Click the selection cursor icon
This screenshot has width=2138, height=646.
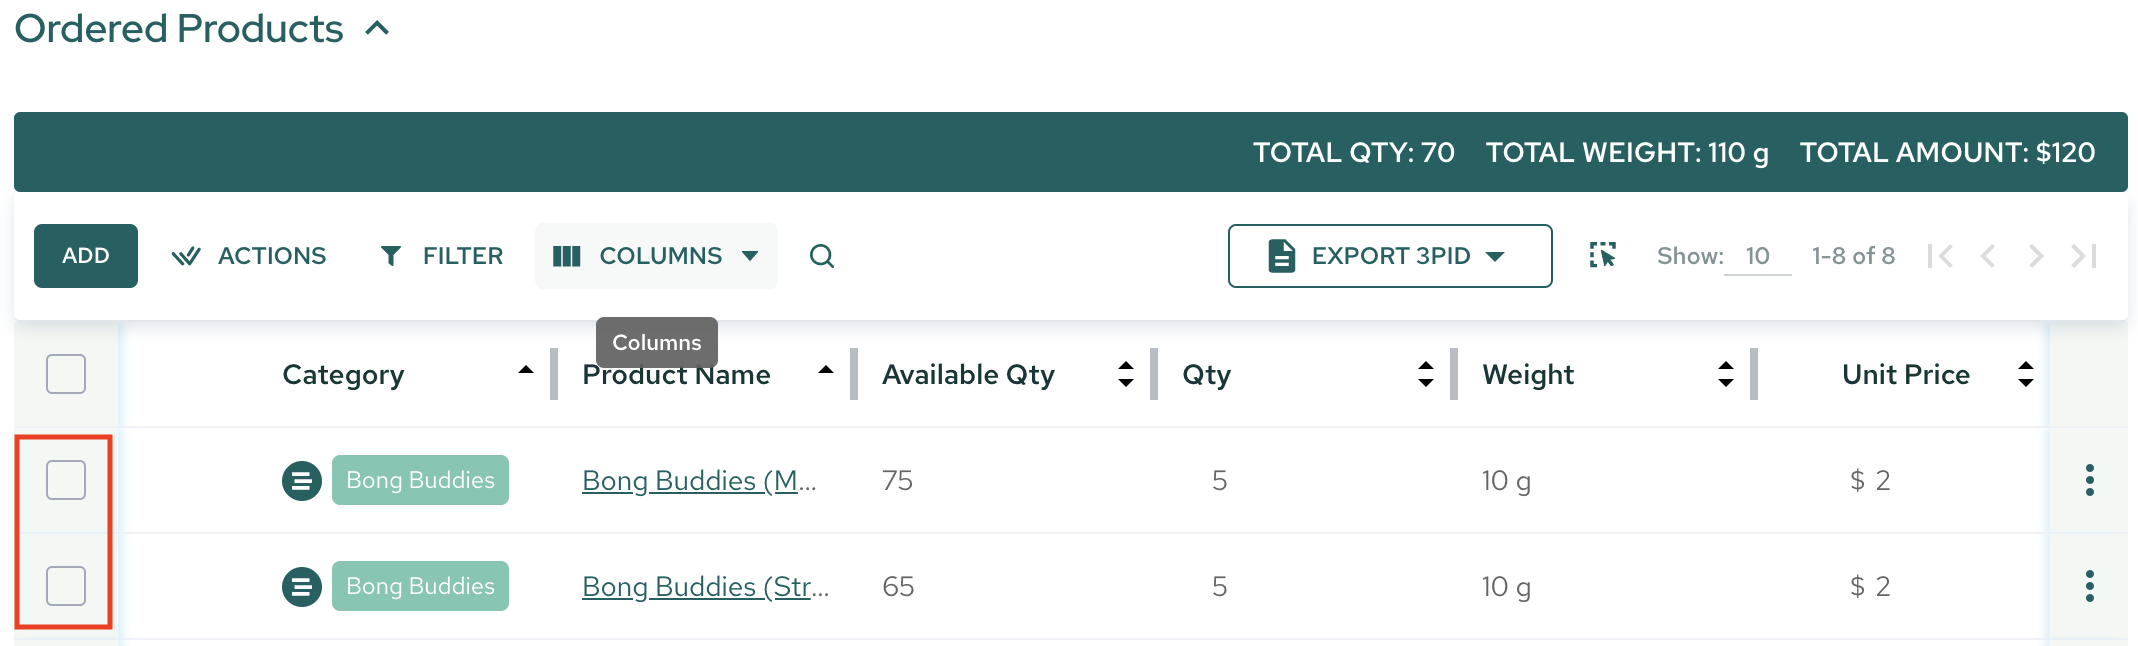pyautogui.click(x=1603, y=256)
